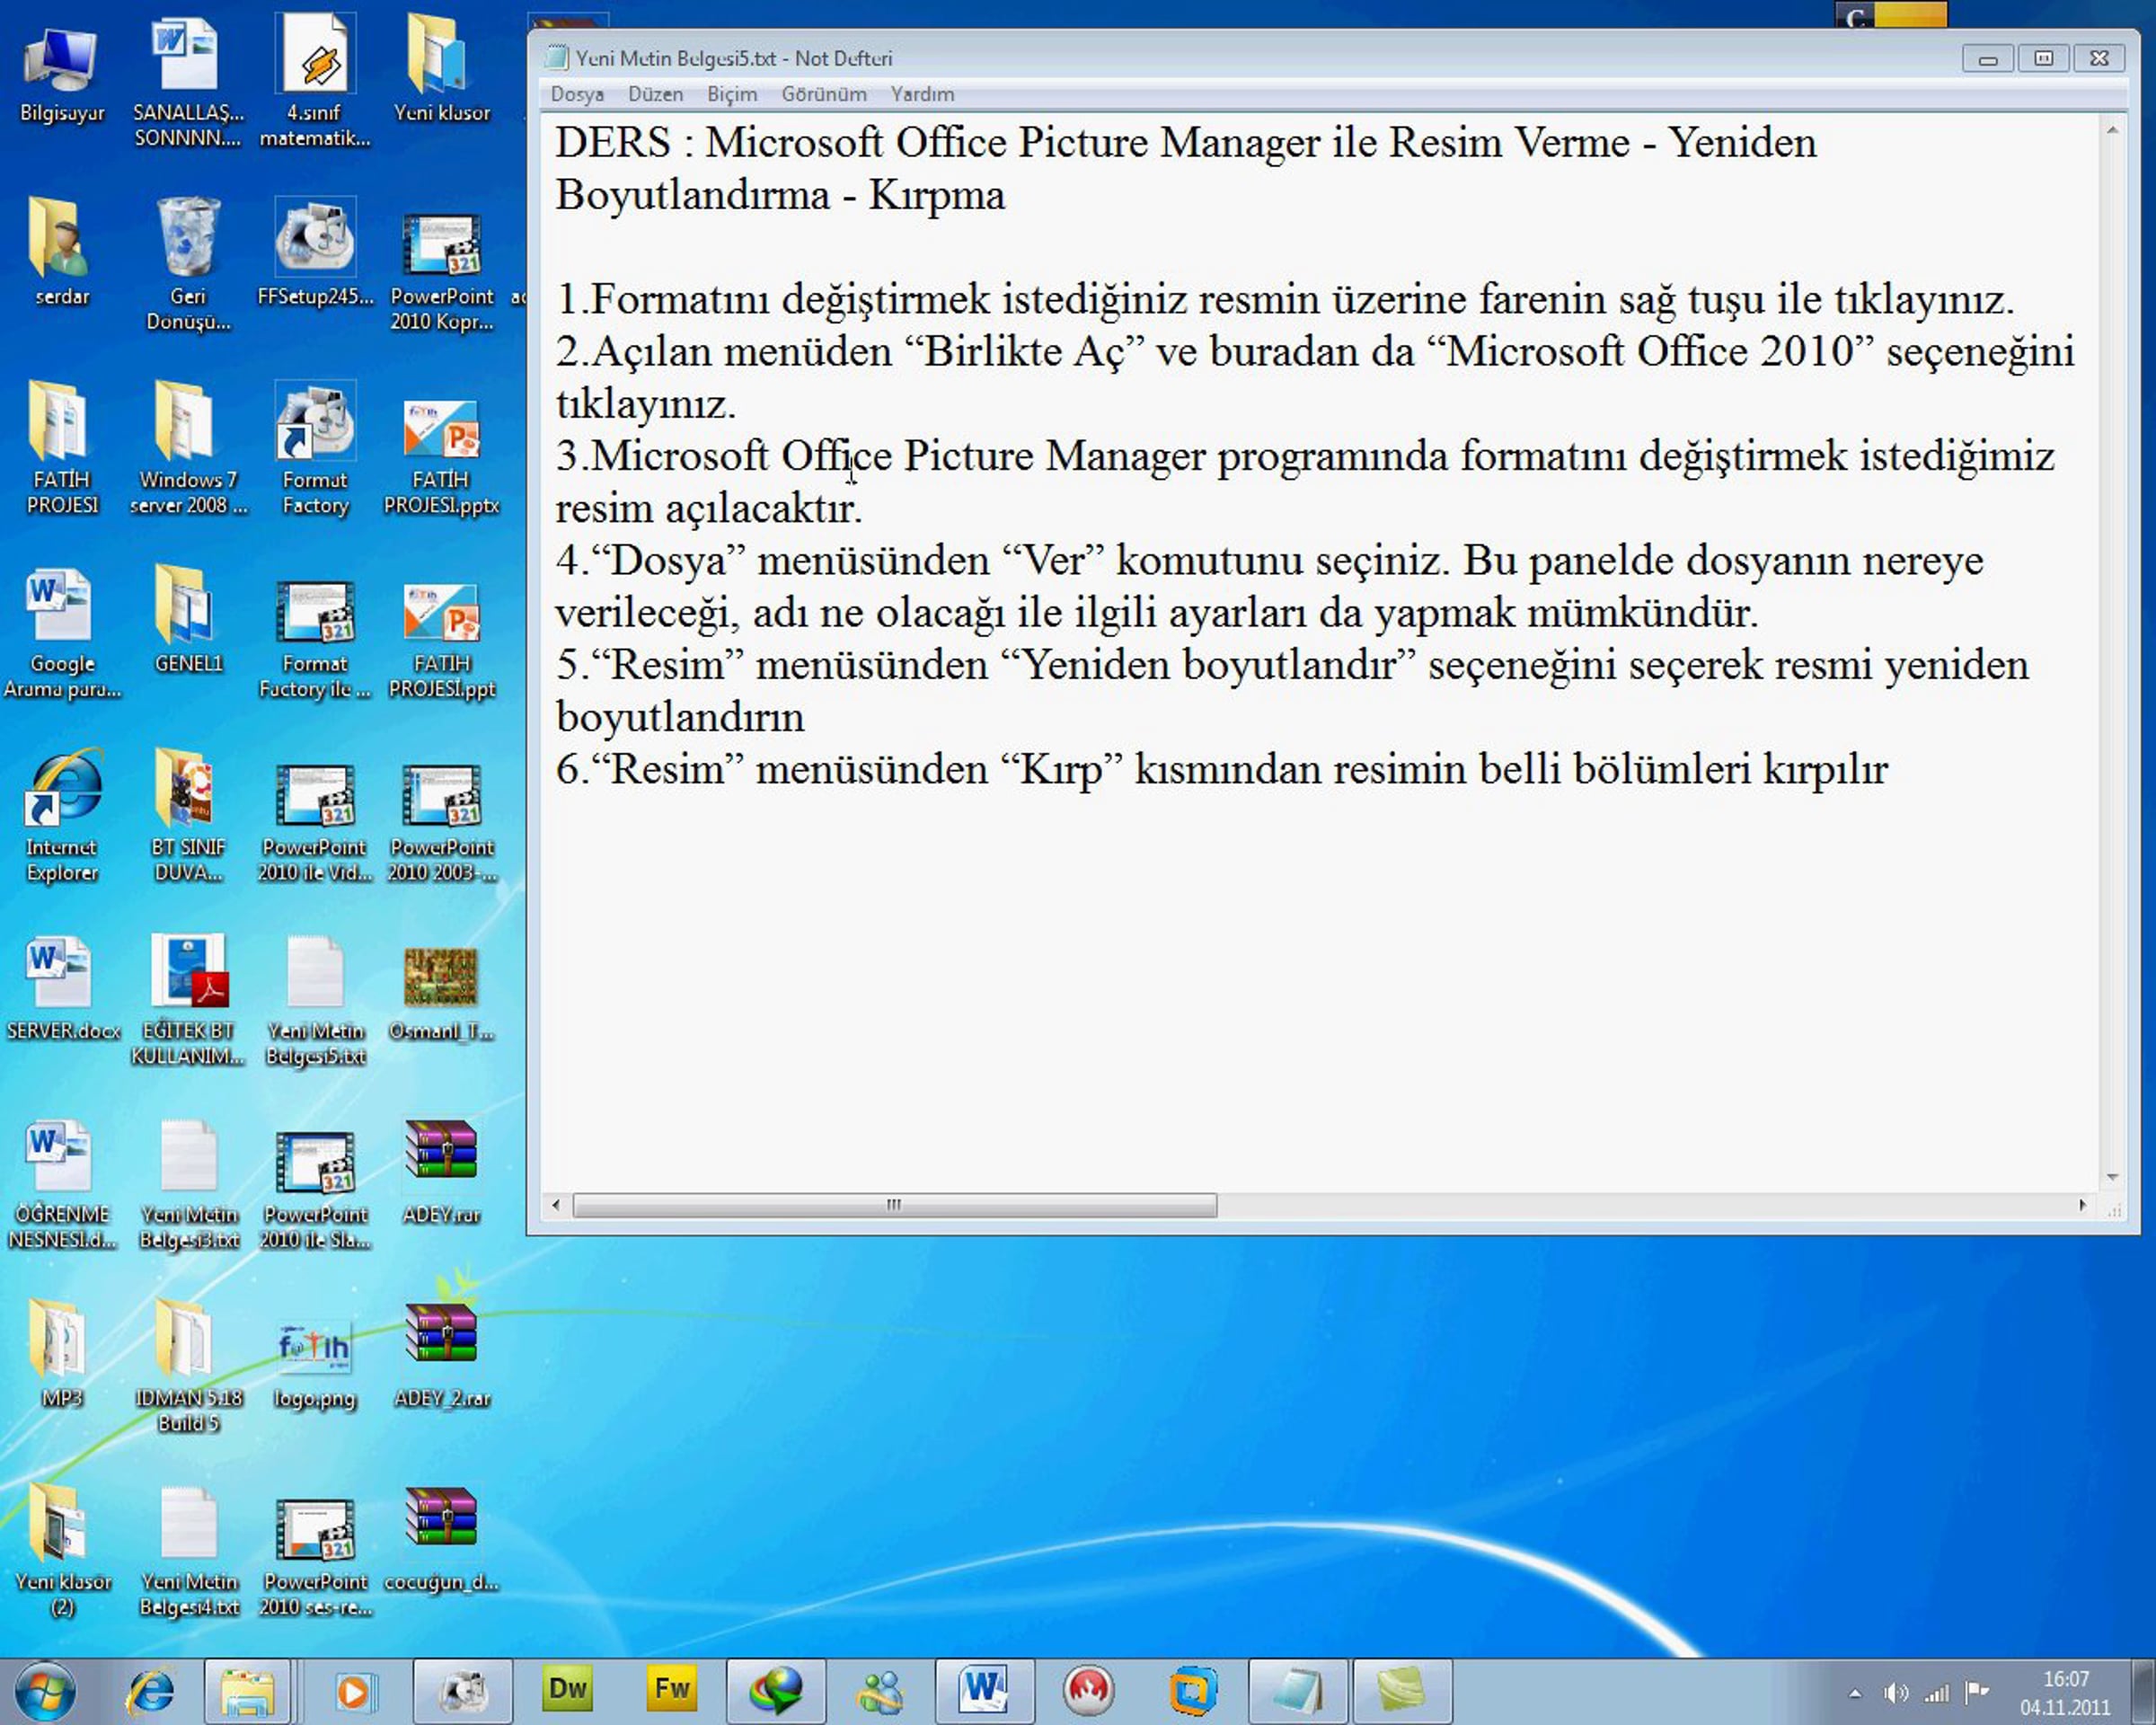
Task: Select the PowerPoint 2010 ile Sla... video icon
Action: point(315,1190)
